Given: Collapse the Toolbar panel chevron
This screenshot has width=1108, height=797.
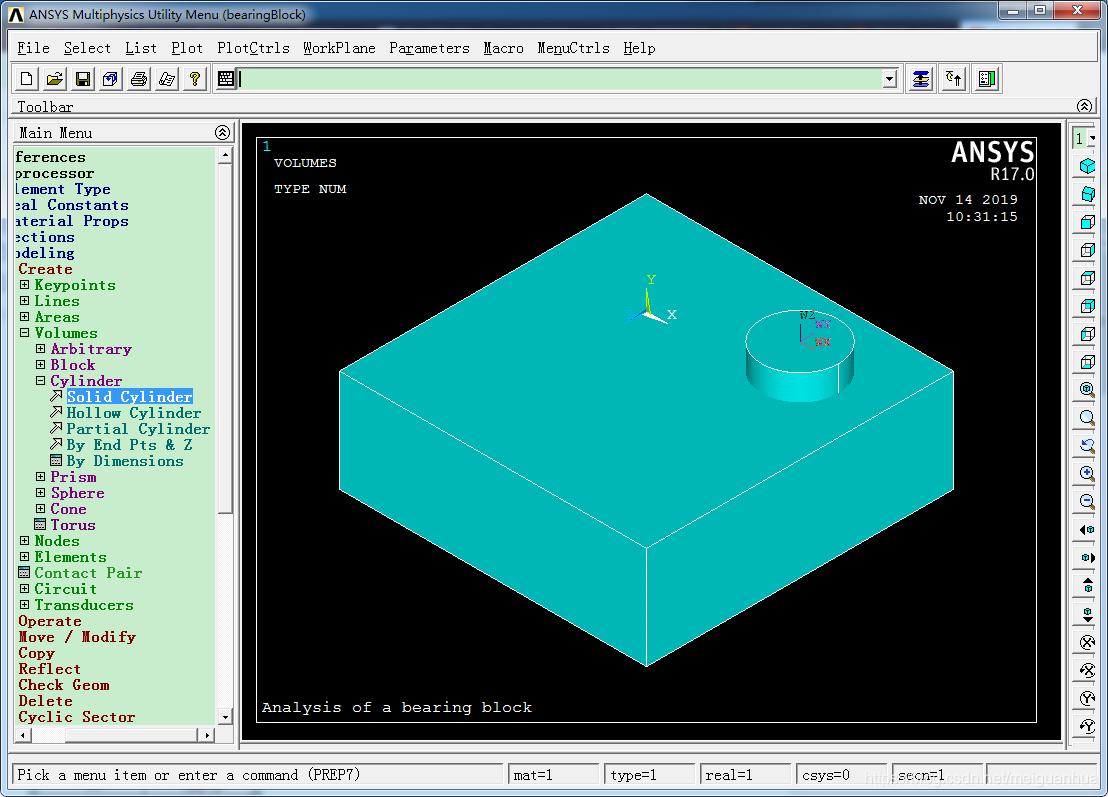Looking at the screenshot, I should point(1085,106).
